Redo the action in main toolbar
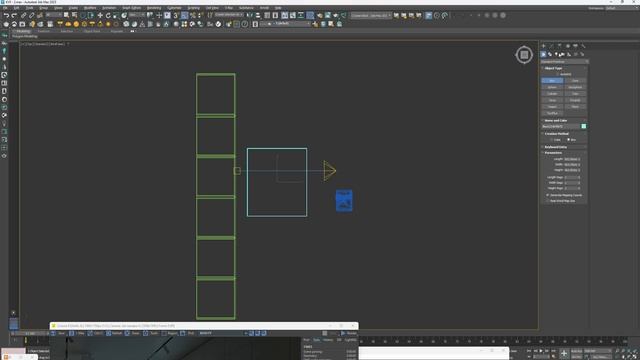The height and width of the screenshot is (360, 640). tap(14, 16)
